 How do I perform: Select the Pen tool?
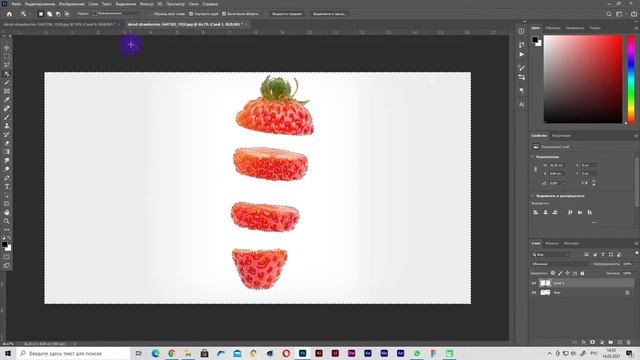click(7, 178)
